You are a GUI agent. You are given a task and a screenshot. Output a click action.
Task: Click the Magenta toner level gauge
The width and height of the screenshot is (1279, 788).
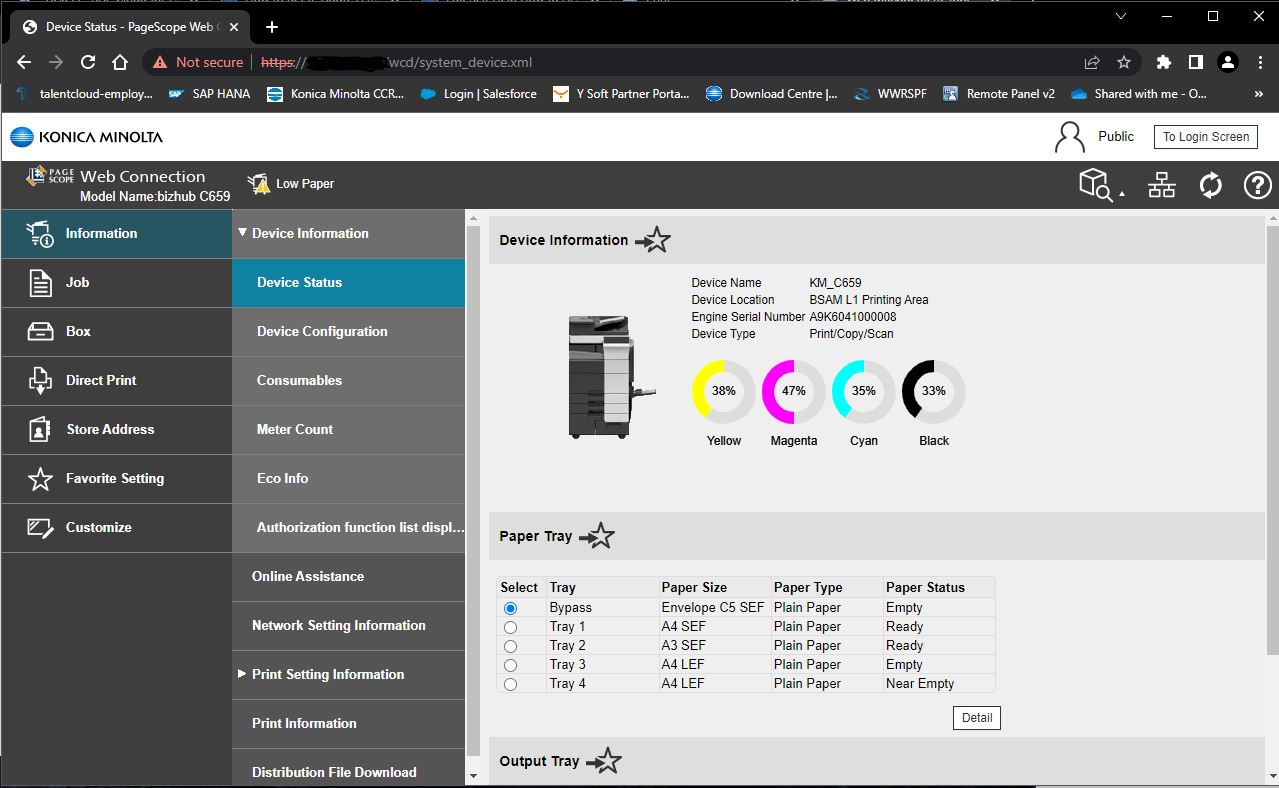793,391
